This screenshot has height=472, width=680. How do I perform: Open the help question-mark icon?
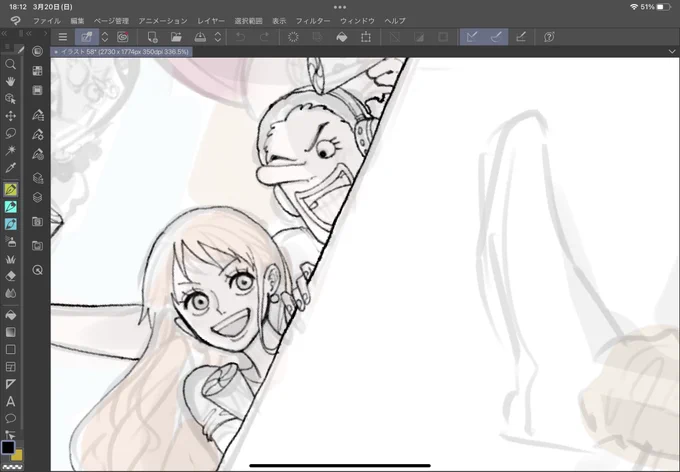pos(549,37)
